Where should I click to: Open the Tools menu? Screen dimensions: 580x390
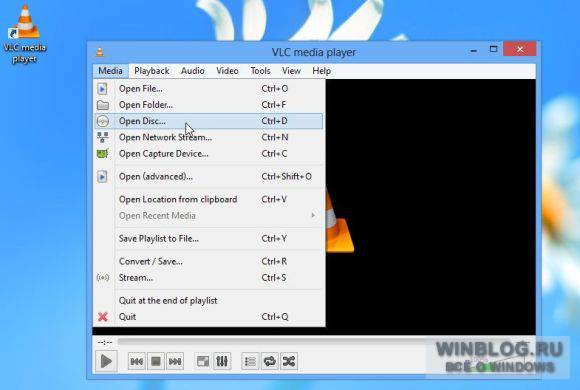[x=260, y=71]
